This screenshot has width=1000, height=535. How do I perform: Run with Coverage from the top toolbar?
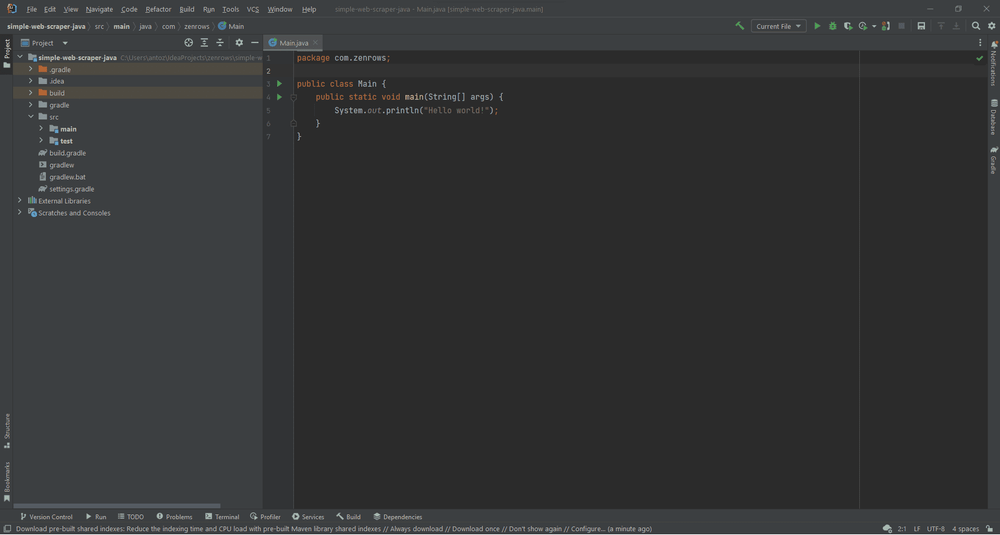(x=848, y=26)
